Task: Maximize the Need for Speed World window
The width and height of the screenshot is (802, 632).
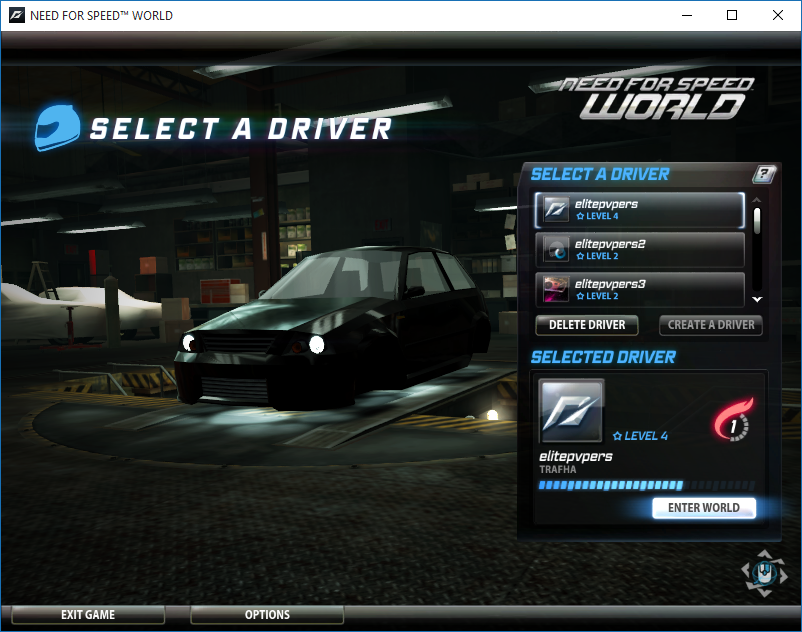Action: pos(732,15)
